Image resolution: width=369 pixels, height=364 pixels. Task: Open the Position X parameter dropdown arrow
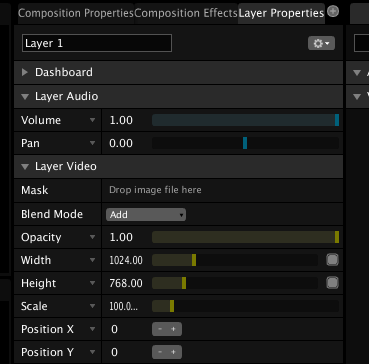[93, 329]
